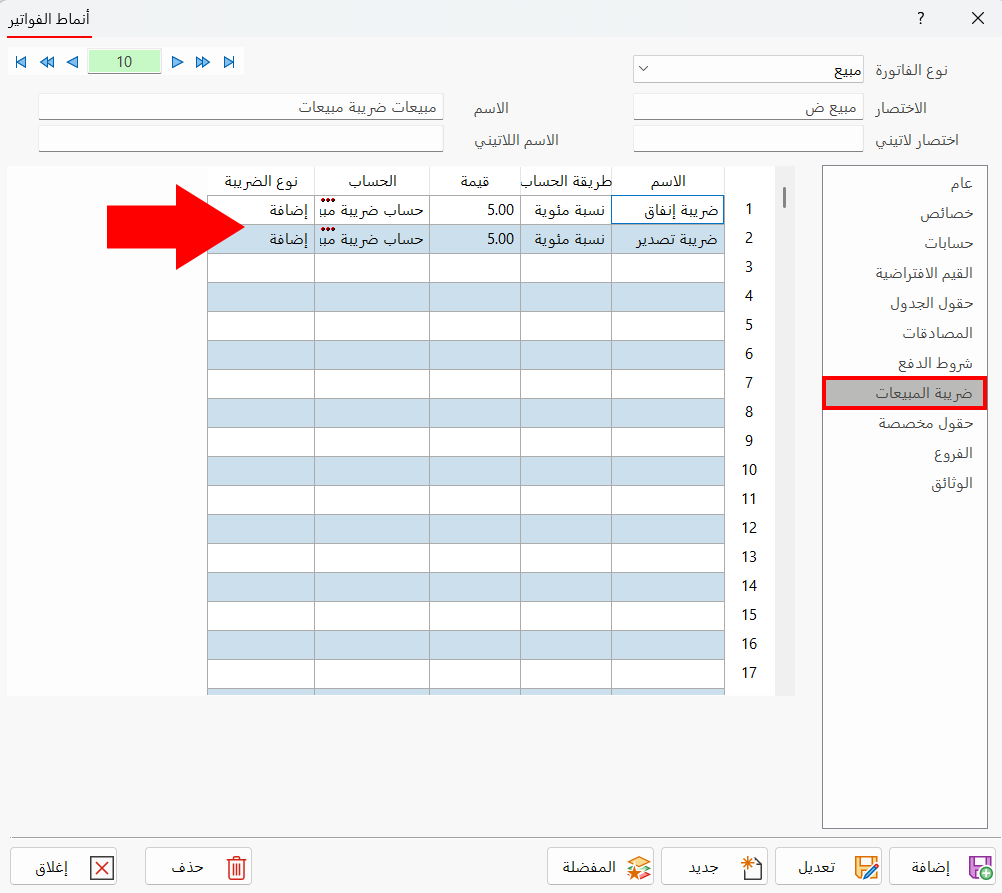Go to previous record arrow
Viewport: 1002px width, 893px height.
tap(72, 62)
